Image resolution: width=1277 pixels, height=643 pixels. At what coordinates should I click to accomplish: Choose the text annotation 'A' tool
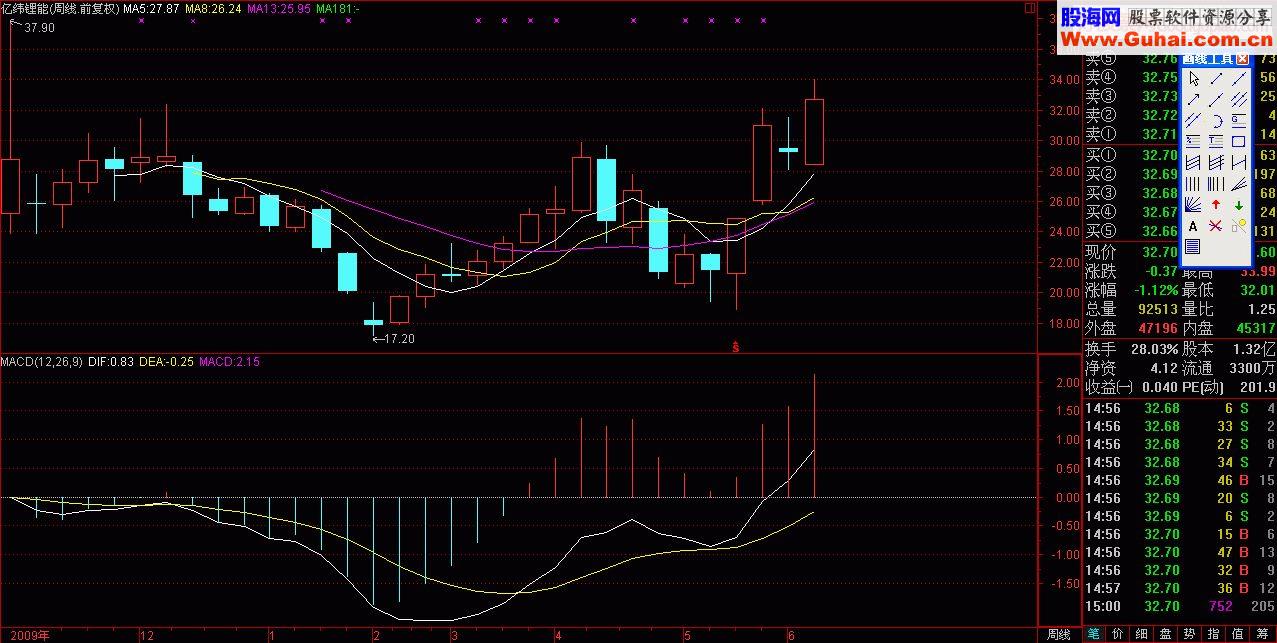coord(1193,226)
